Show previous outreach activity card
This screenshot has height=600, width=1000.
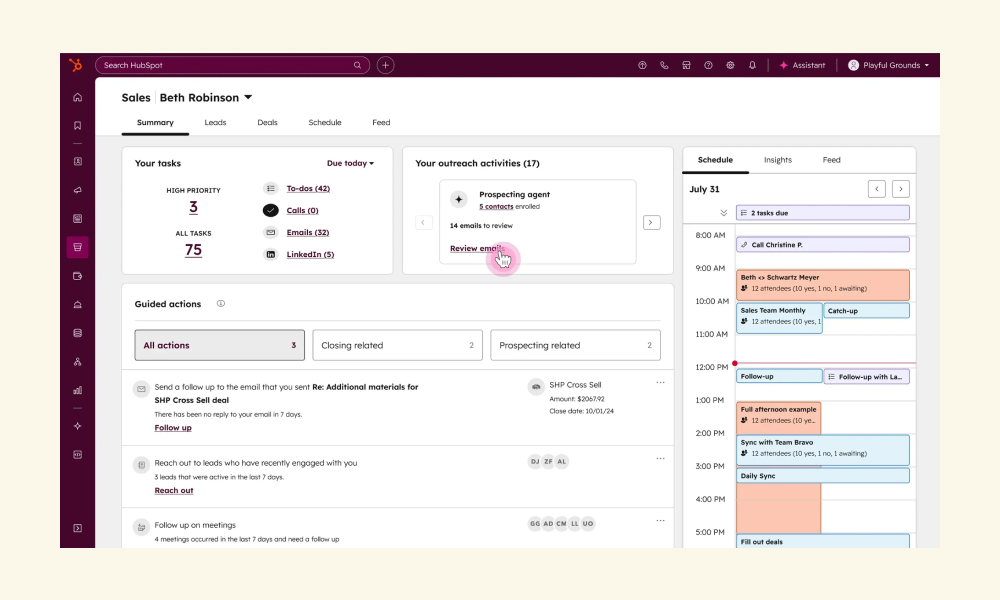click(x=423, y=223)
